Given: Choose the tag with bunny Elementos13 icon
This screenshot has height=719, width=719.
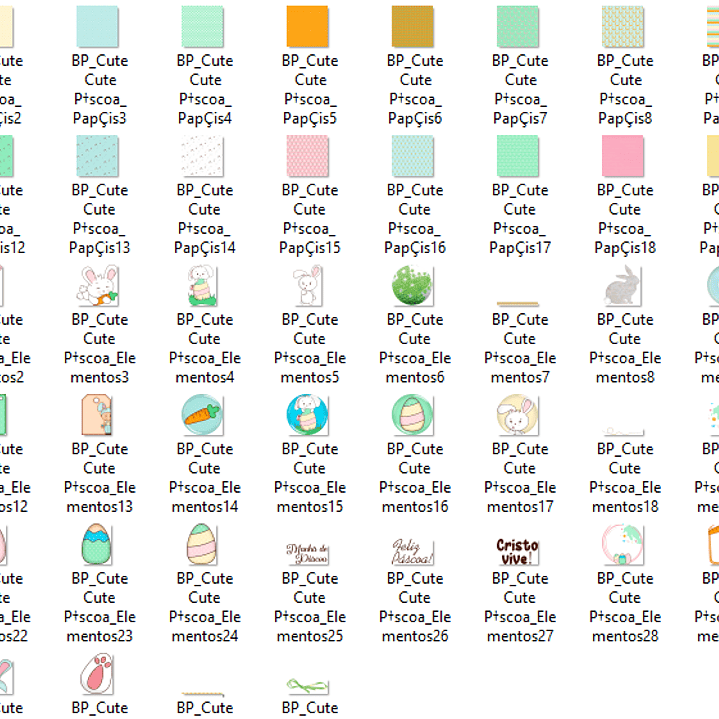Looking at the screenshot, I should click(x=99, y=414).
